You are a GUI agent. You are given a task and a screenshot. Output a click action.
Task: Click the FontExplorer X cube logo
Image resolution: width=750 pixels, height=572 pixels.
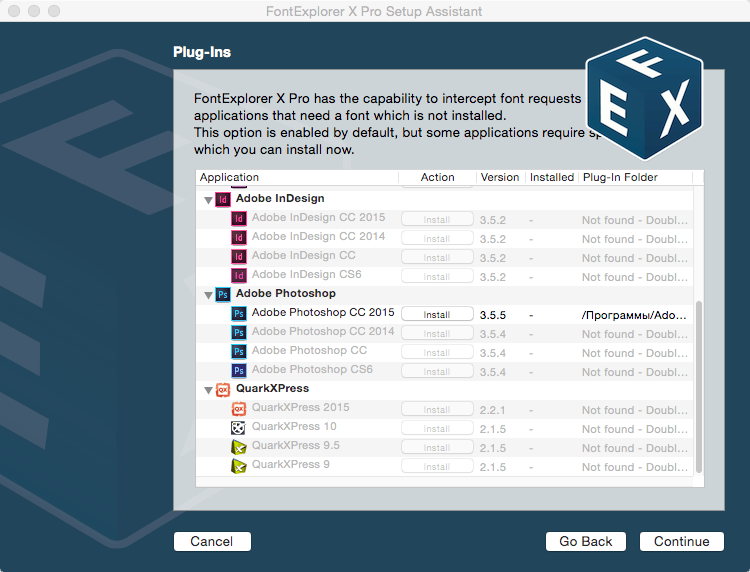(644, 98)
